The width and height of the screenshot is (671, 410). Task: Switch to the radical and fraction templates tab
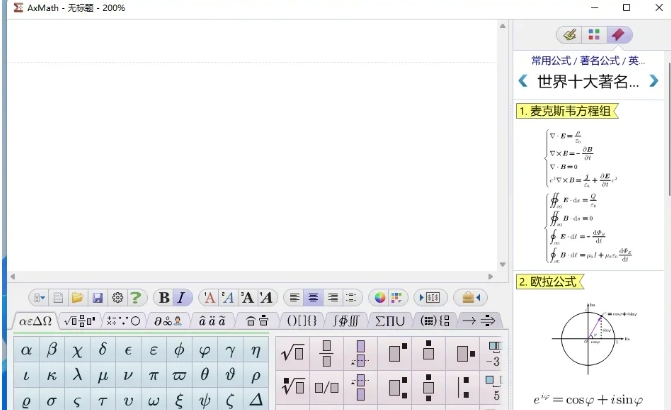pos(79,321)
